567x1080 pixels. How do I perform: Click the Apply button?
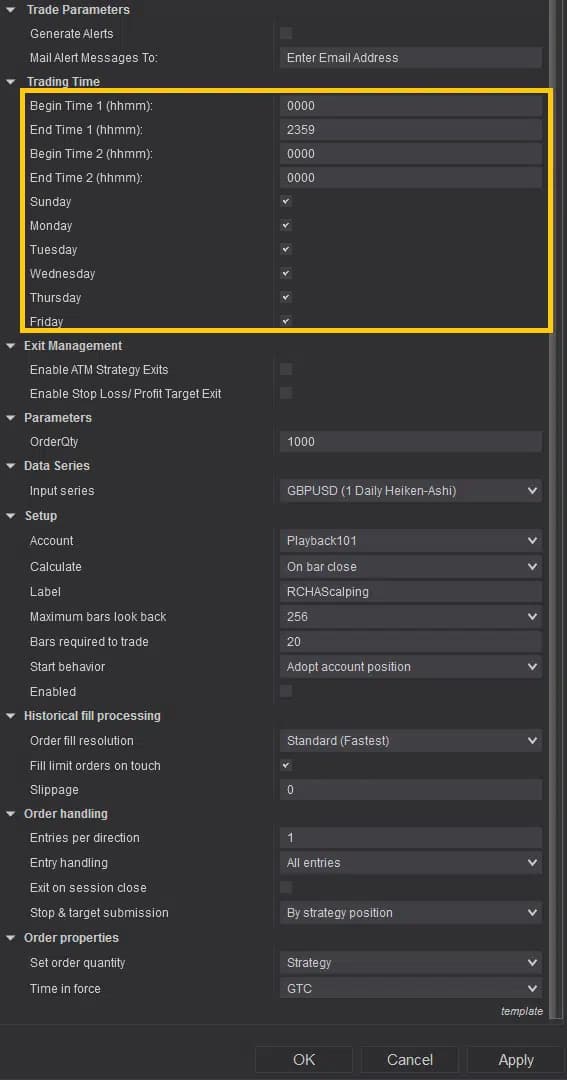click(516, 1059)
